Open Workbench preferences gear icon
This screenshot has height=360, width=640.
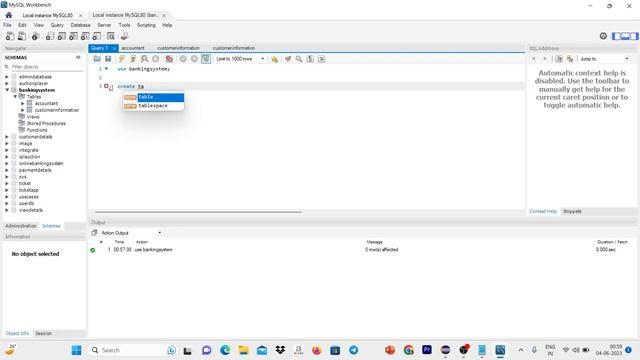(603, 36)
